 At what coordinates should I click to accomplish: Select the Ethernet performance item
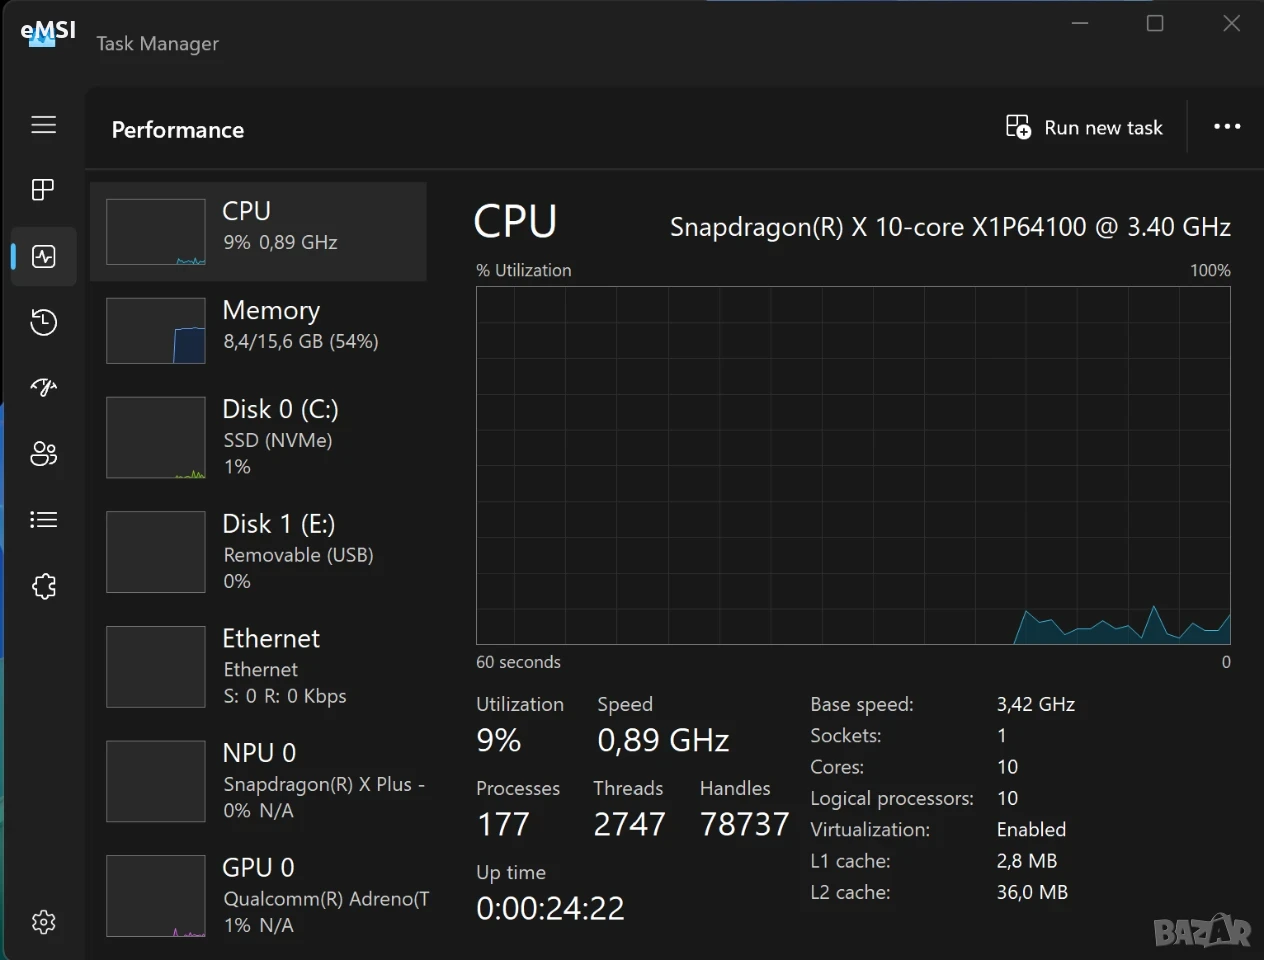258,667
